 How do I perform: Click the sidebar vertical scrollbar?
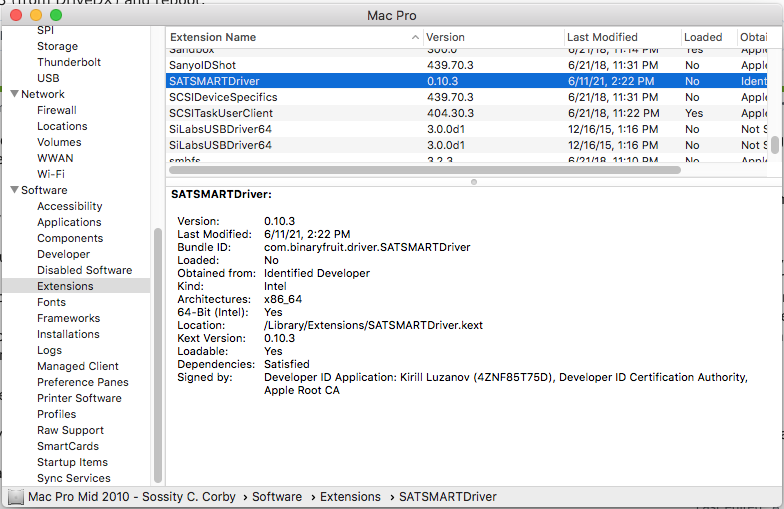pyautogui.click(x=158, y=355)
